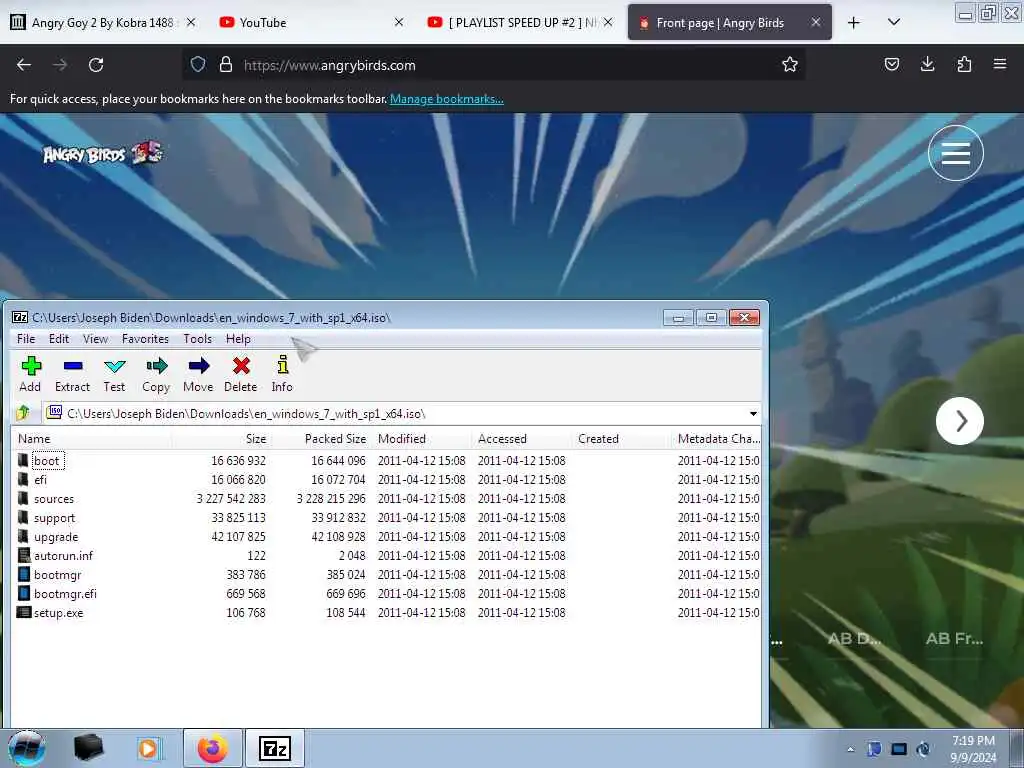Open Firefox from the taskbar
This screenshot has height=768, width=1024.
point(213,748)
